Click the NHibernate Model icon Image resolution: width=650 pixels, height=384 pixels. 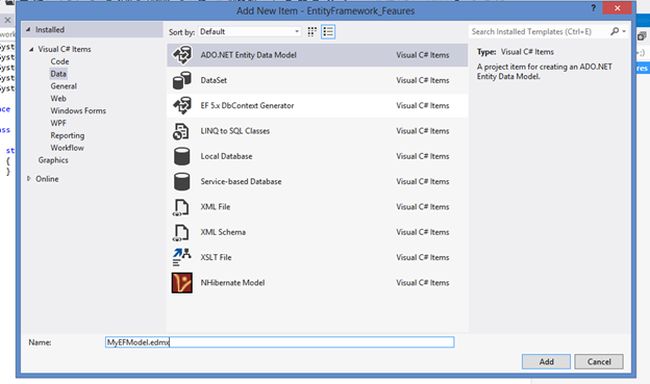pos(182,283)
